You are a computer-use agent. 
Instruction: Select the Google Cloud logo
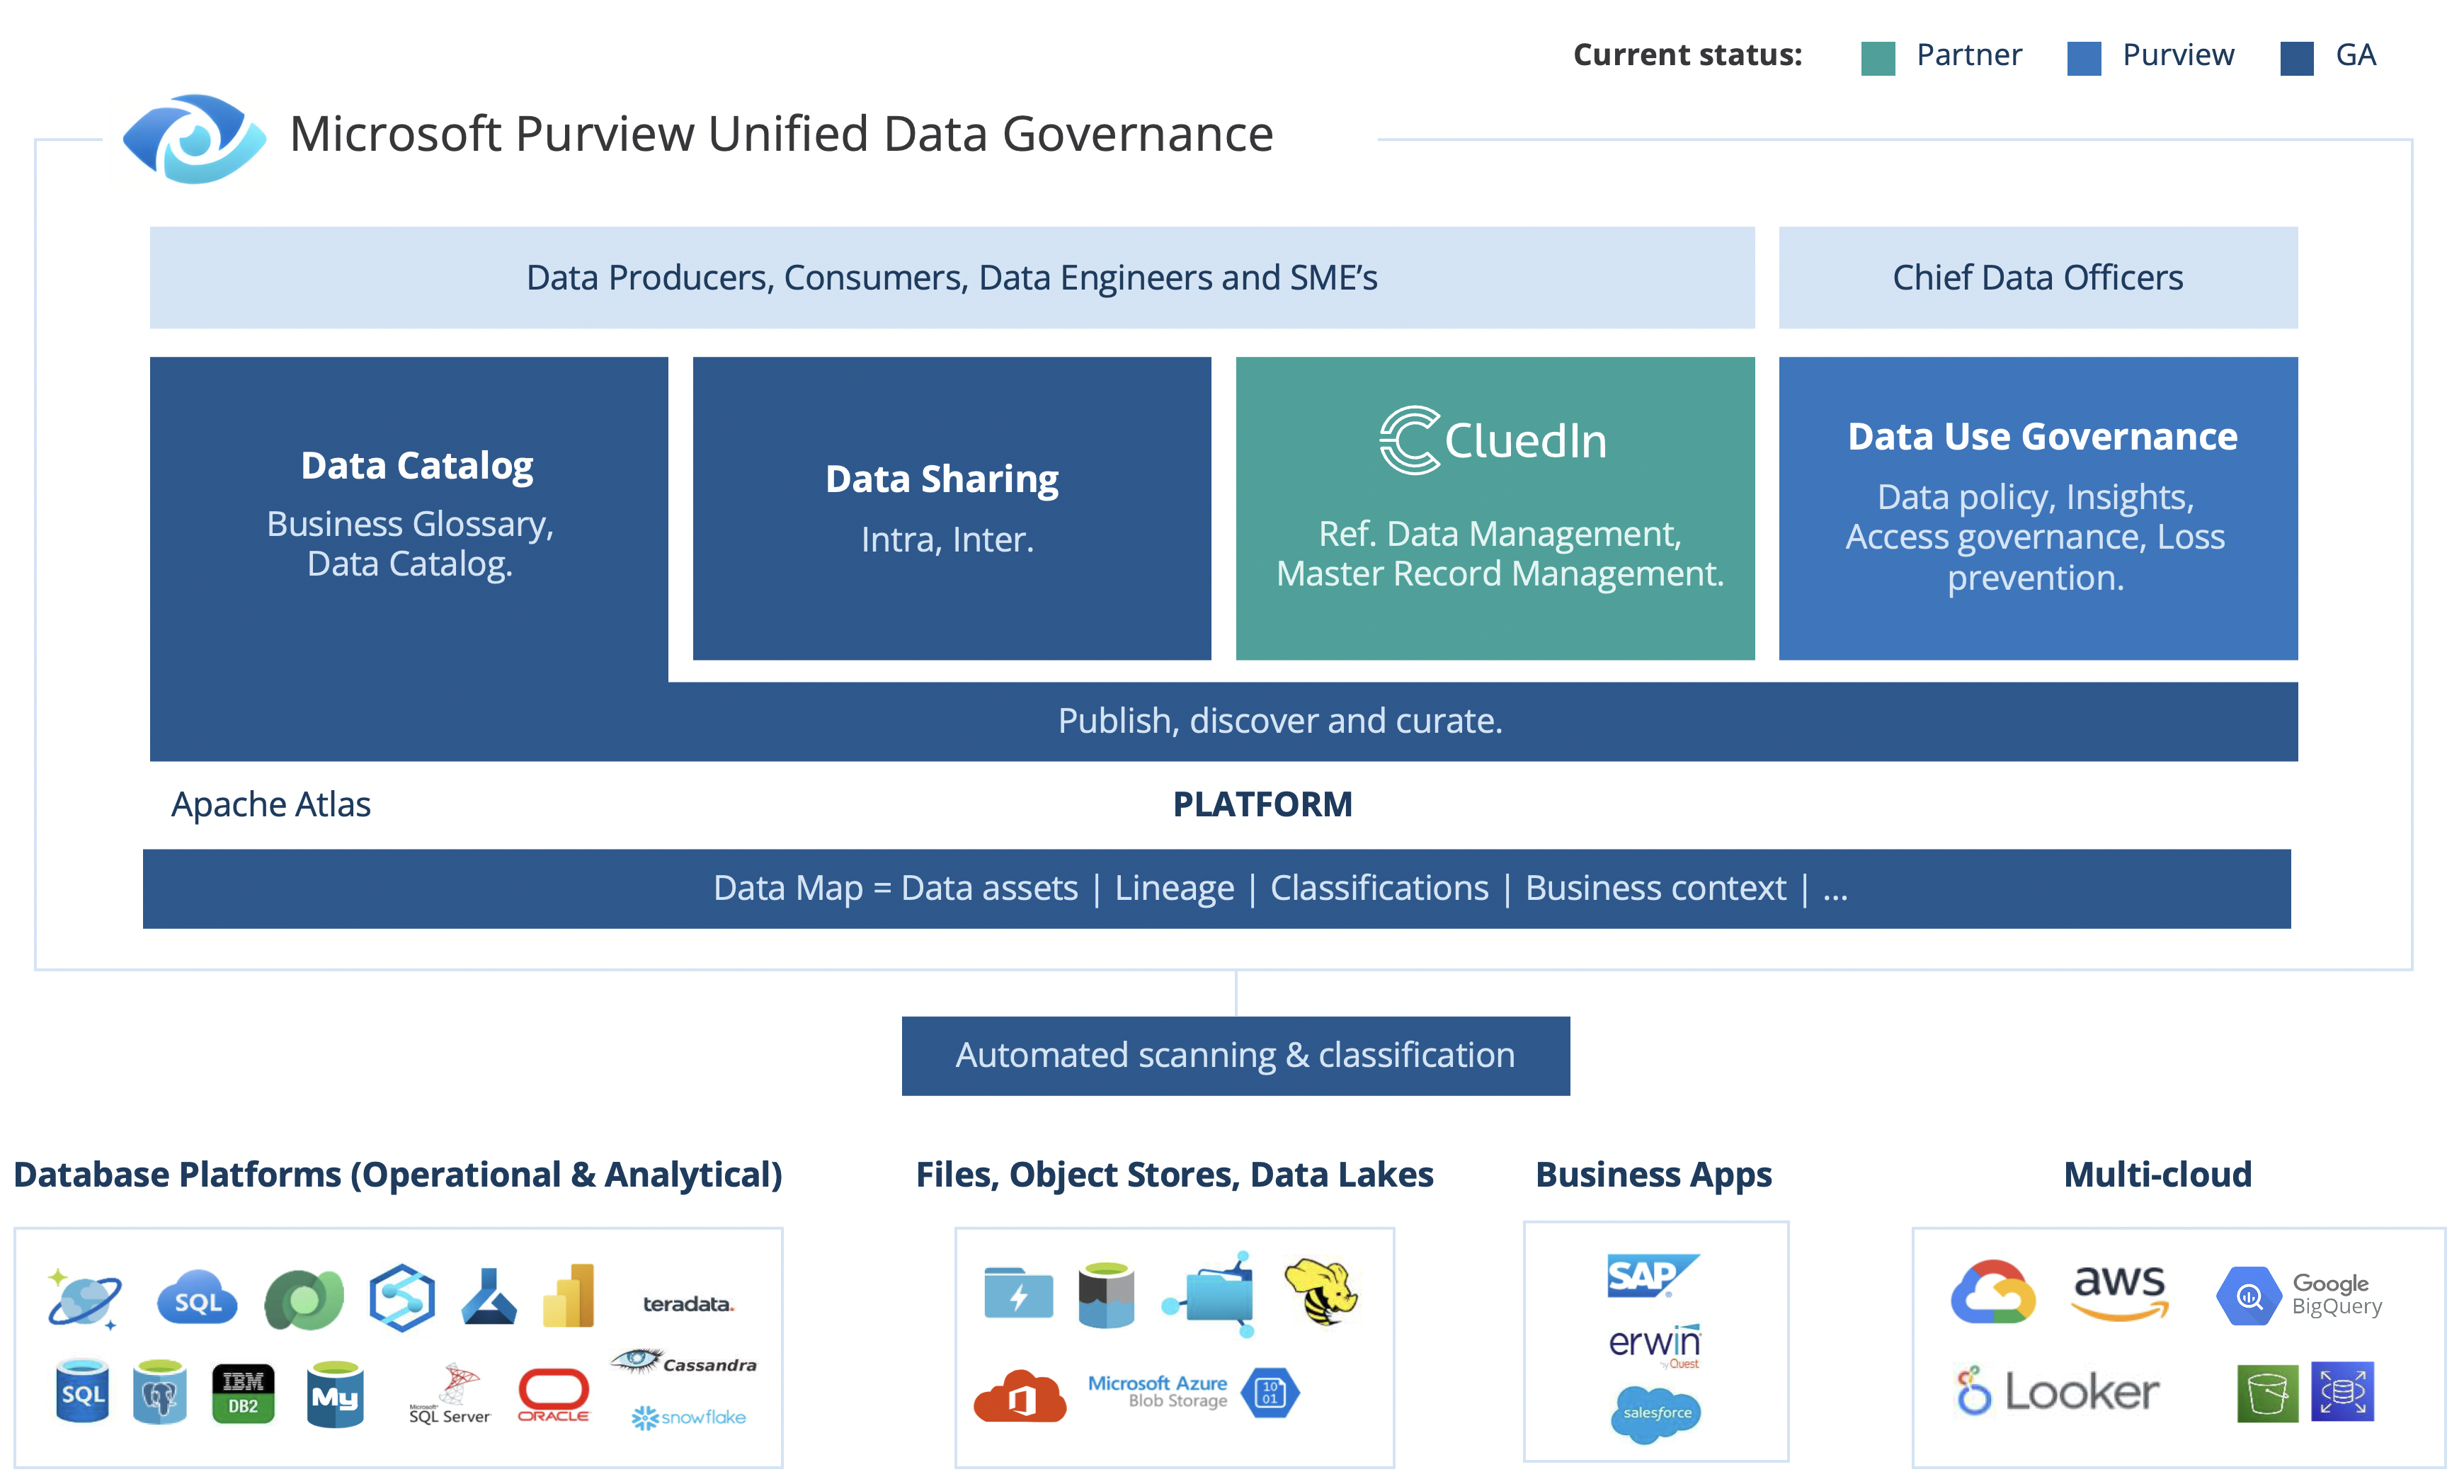click(x=1993, y=1292)
